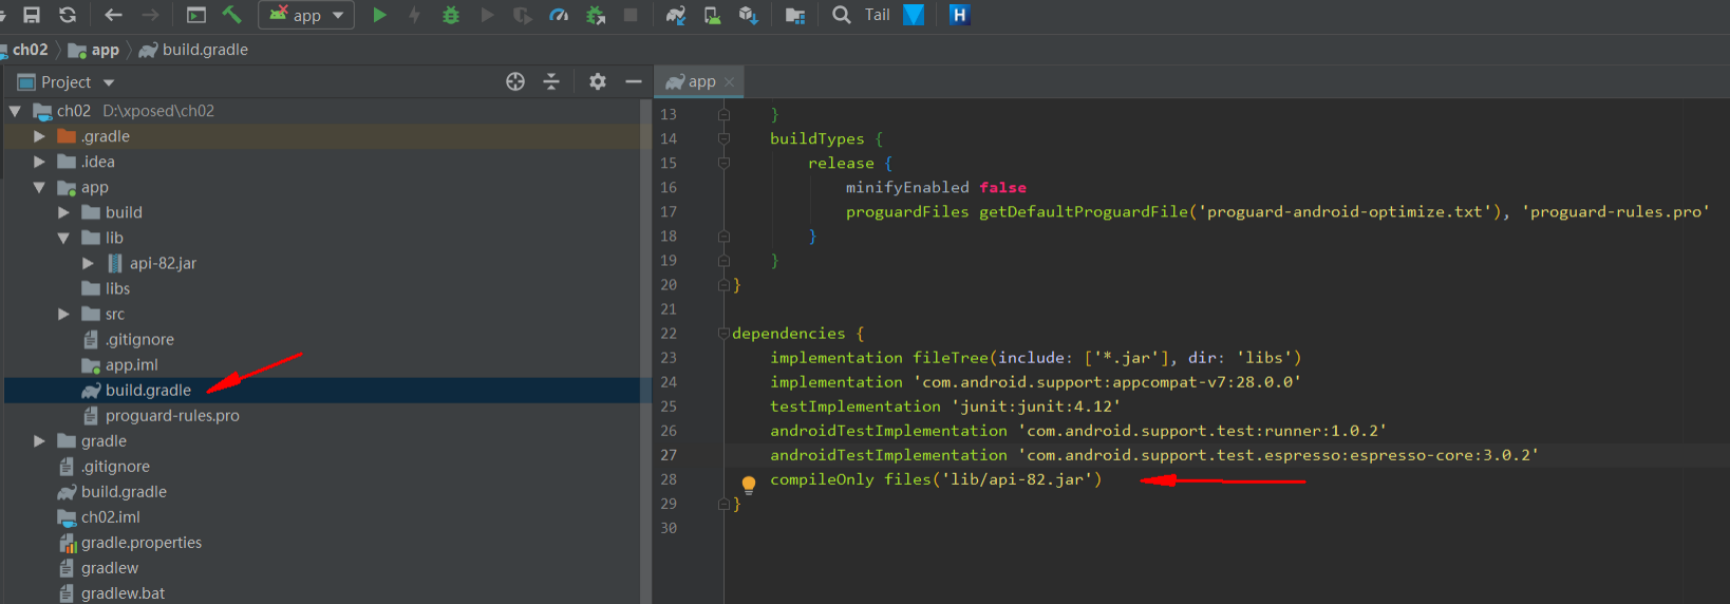Open the Profiler gauge icon
1730x604 pixels.
click(559, 15)
